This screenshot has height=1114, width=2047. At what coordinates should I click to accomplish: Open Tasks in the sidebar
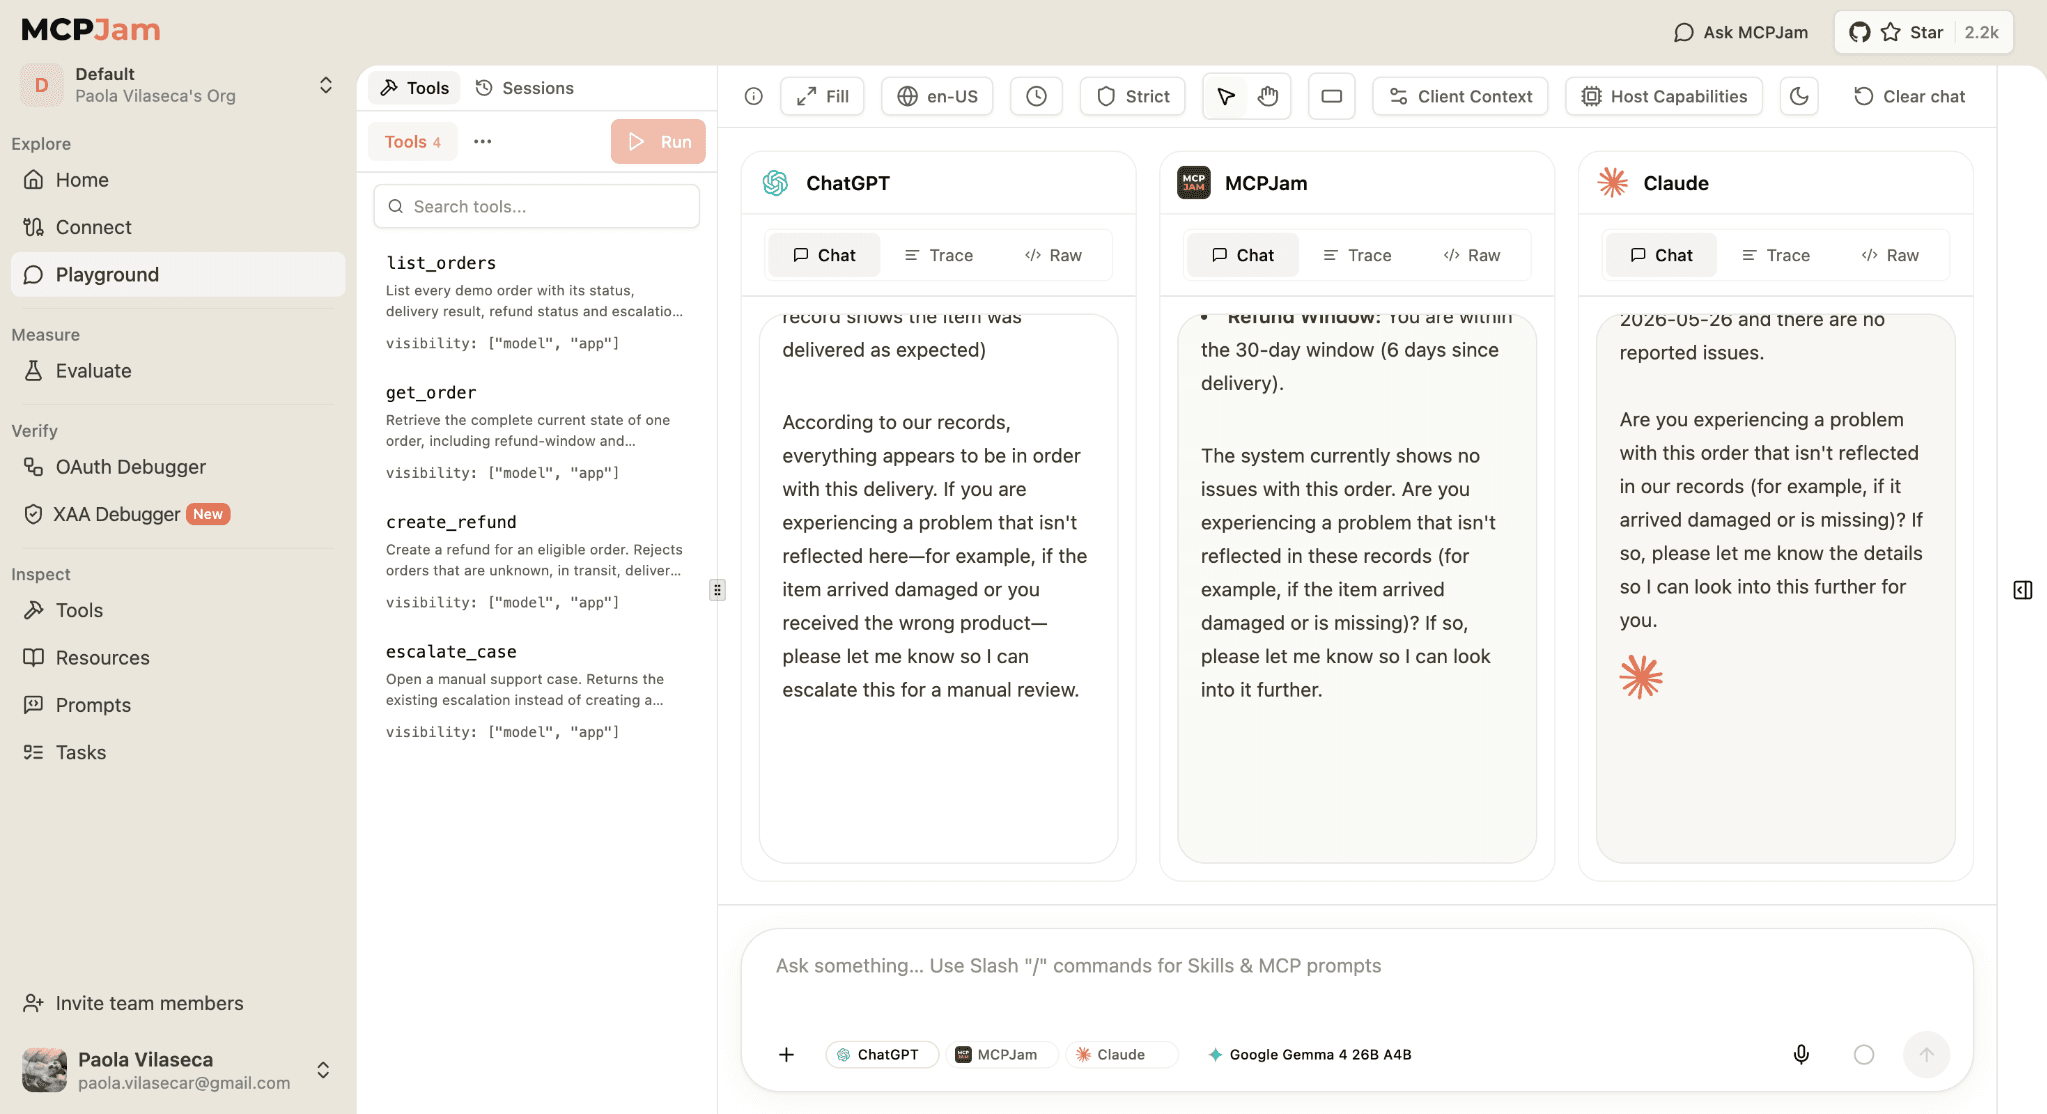coord(178,752)
